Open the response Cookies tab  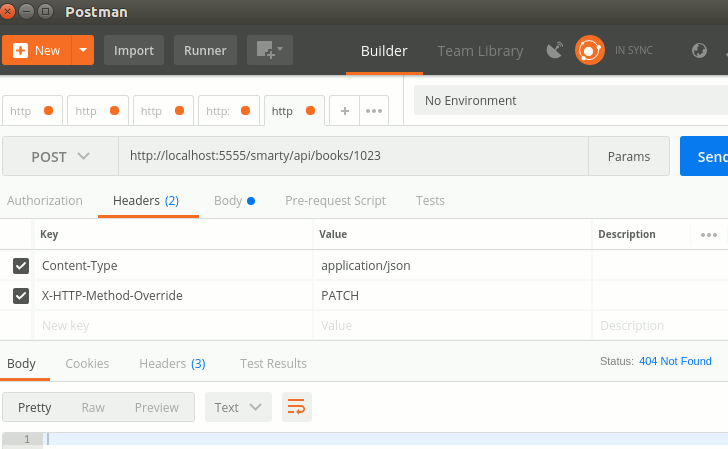pos(87,364)
